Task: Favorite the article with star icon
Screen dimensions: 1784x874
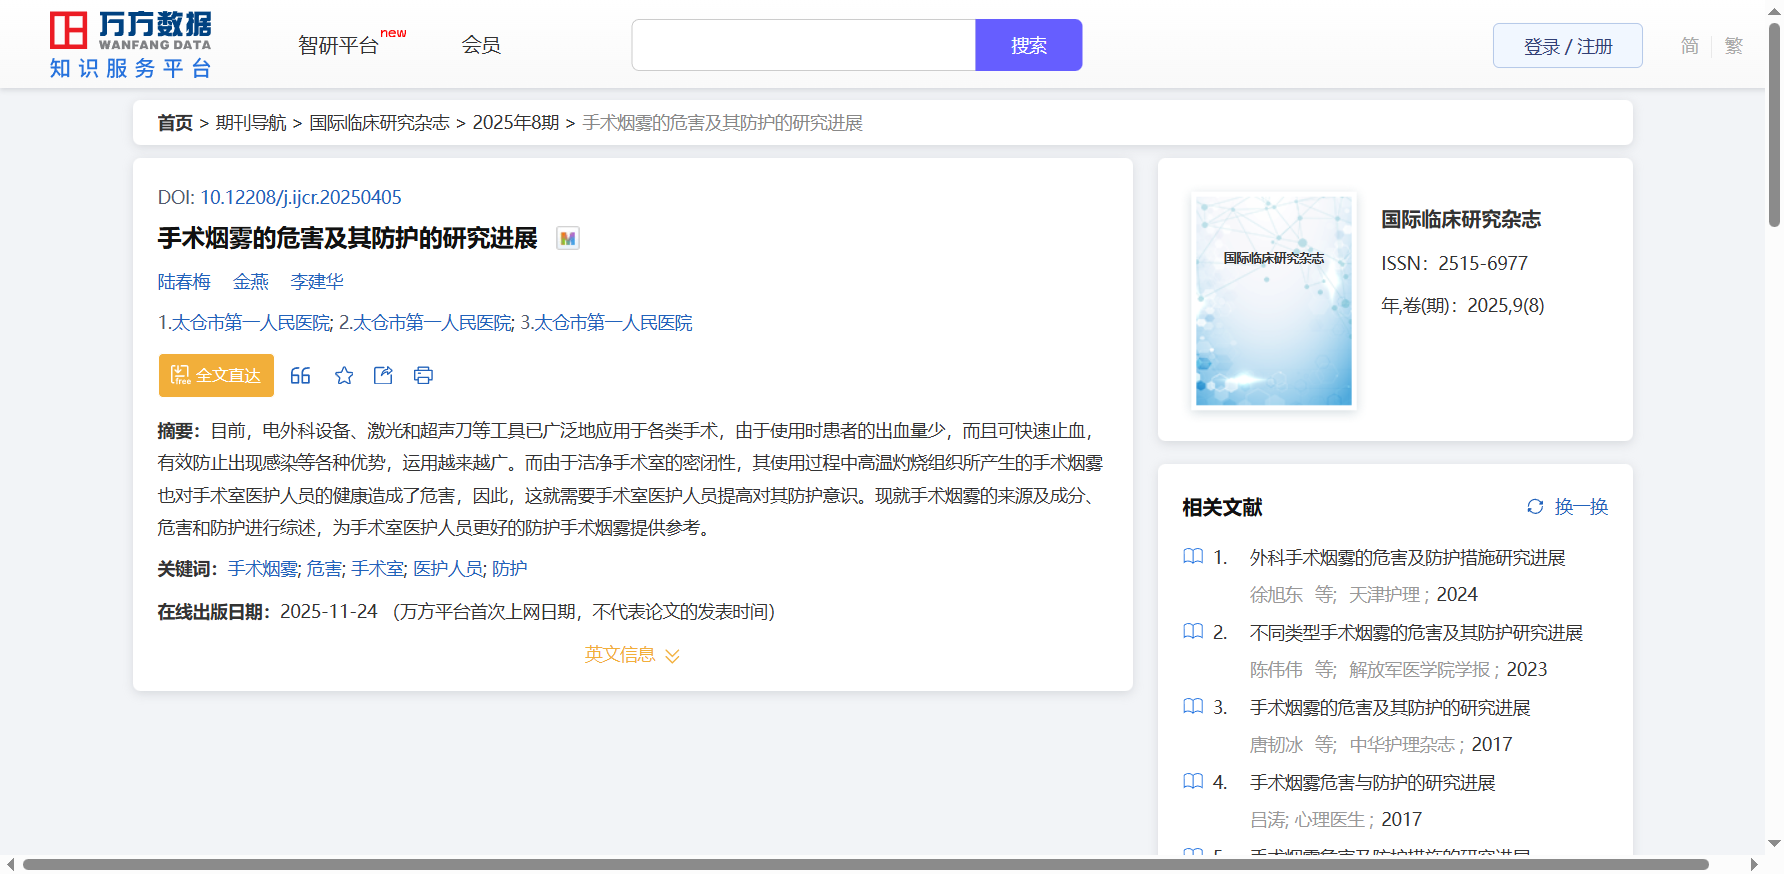Action: pyautogui.click(x=344, y=376)
